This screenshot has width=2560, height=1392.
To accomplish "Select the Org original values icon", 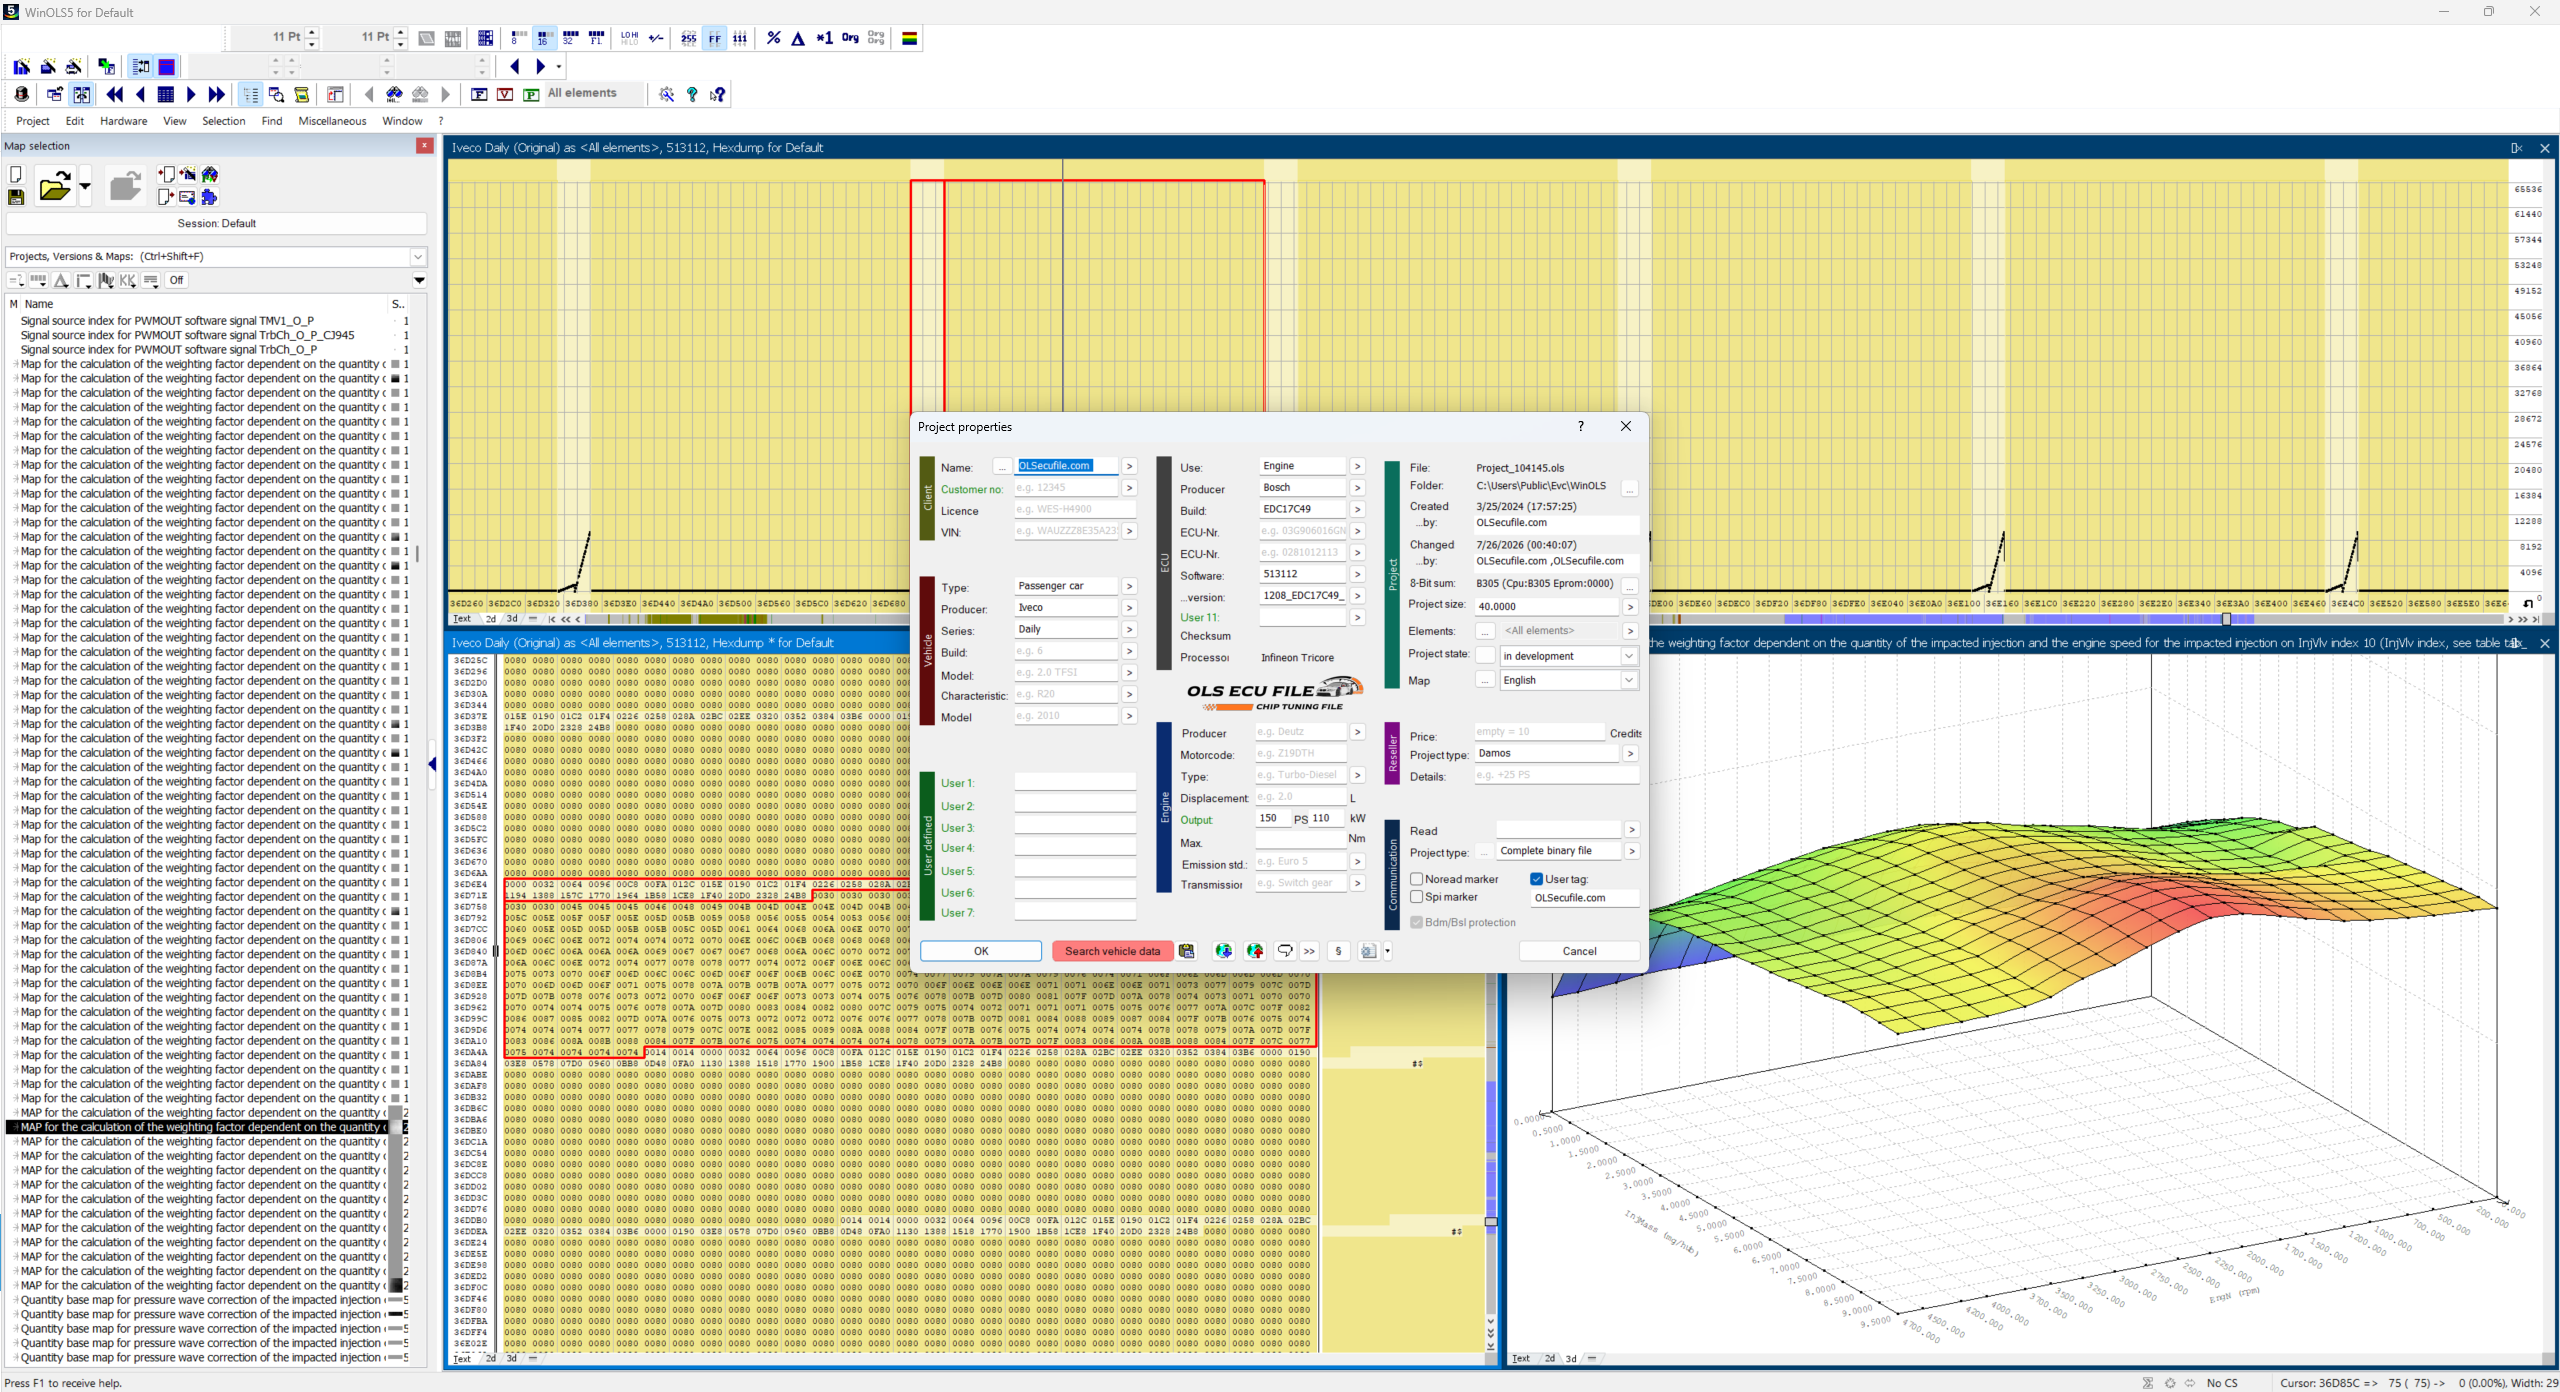I will point(850,38).
